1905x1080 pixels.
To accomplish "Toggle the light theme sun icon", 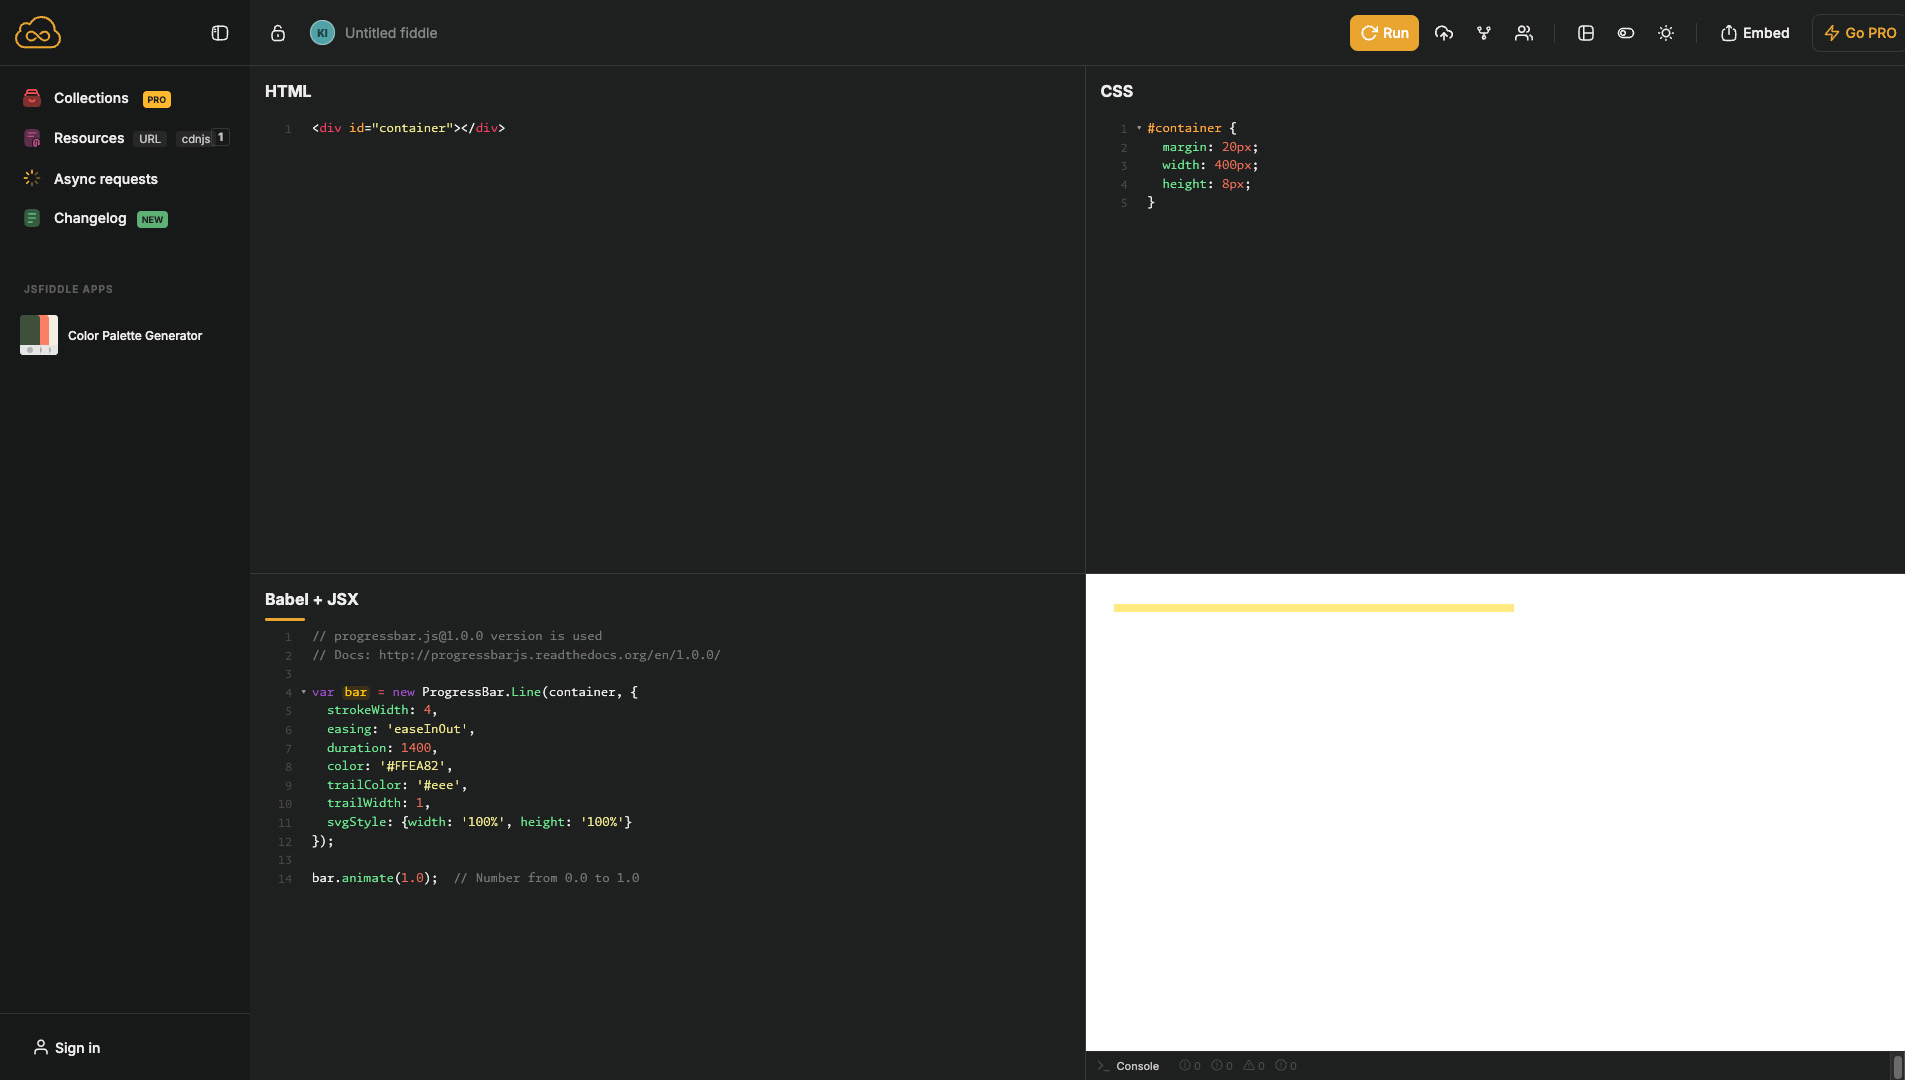I will click(x=1665, y=33).
